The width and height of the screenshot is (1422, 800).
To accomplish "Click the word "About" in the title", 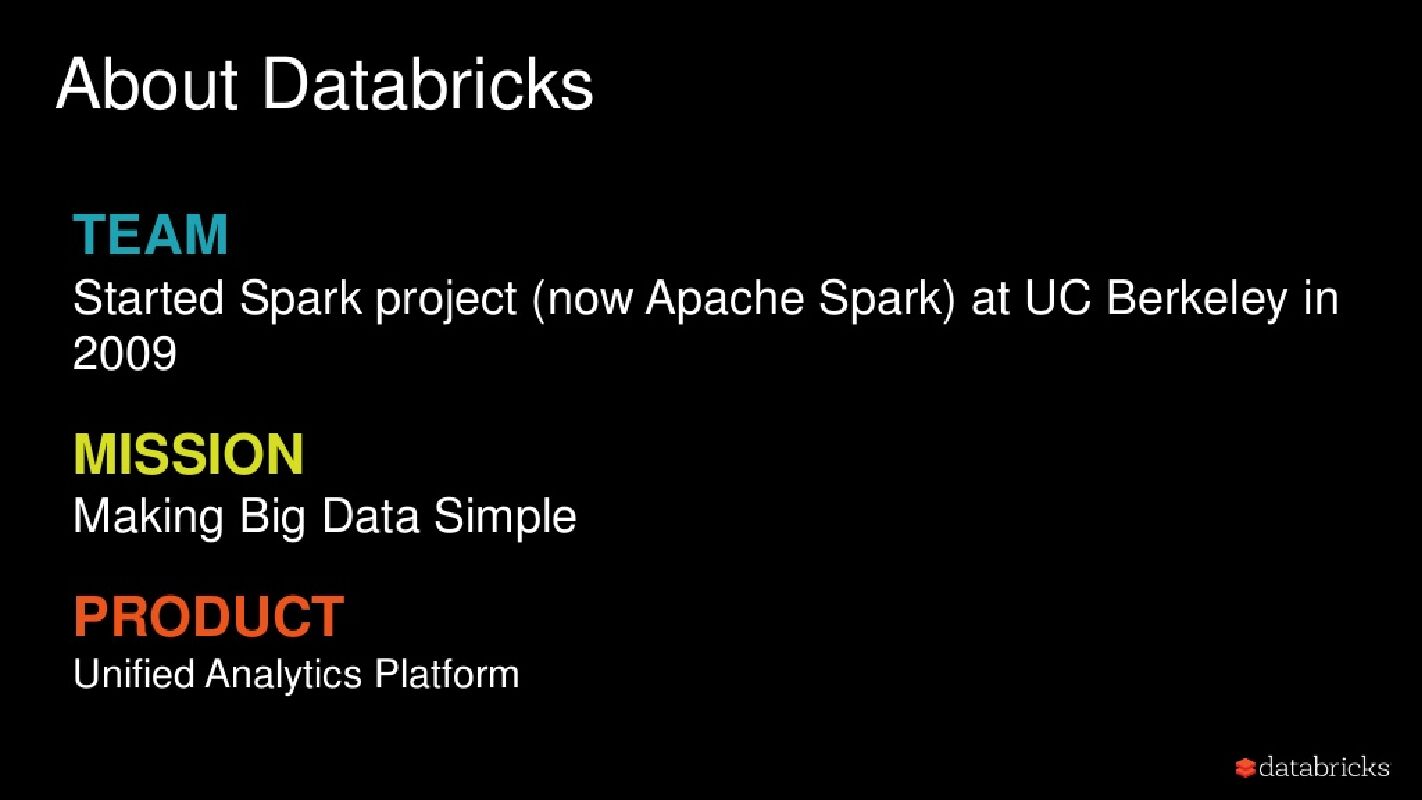I will tap(147, 83).
